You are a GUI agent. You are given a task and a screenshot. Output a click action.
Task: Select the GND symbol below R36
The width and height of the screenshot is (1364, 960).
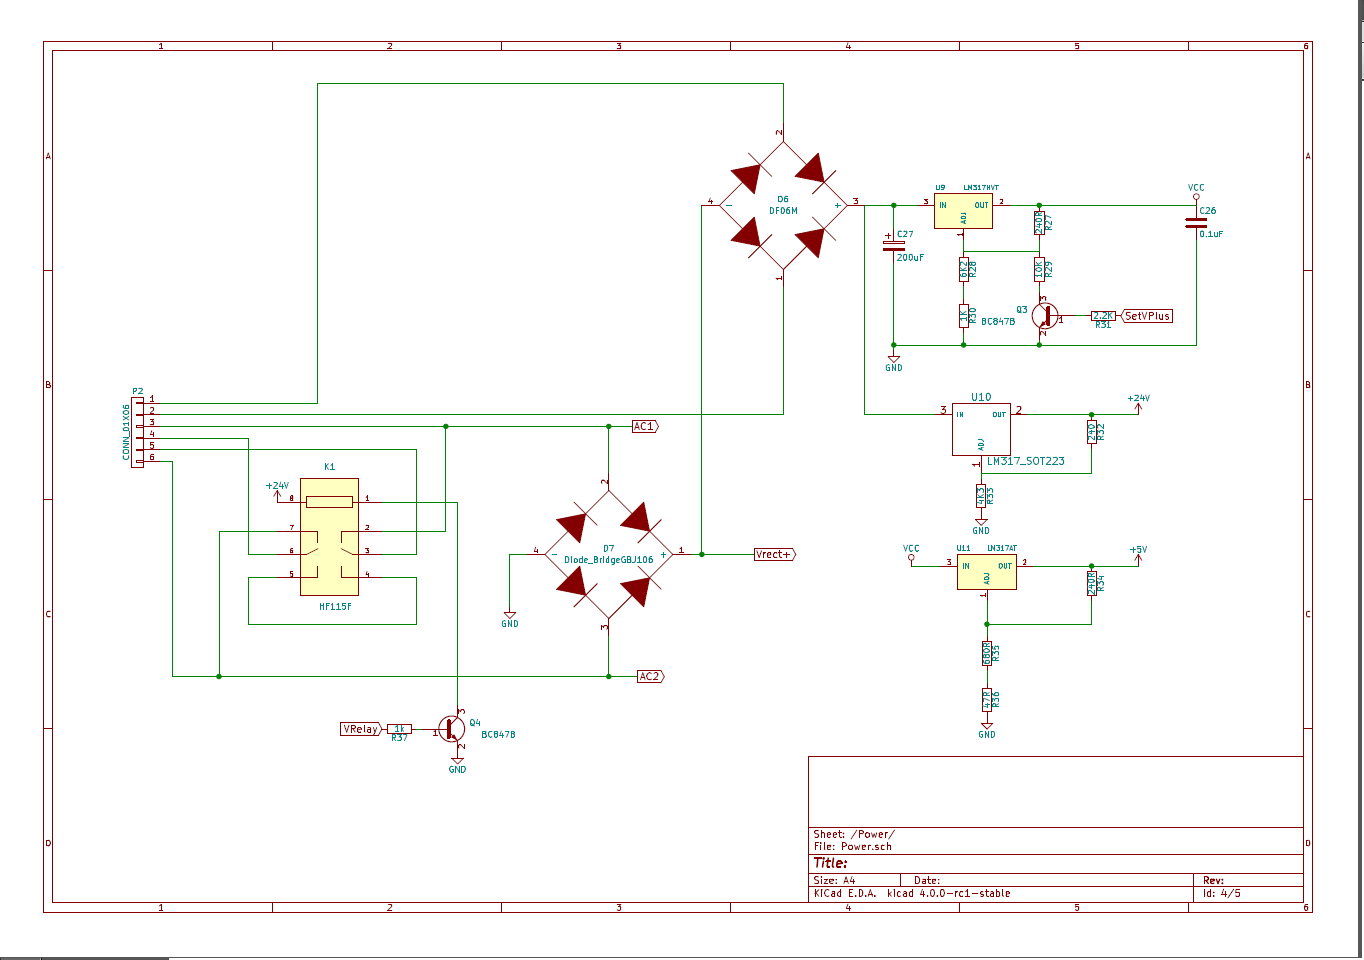pyautogui.click(x=987, y=729)
